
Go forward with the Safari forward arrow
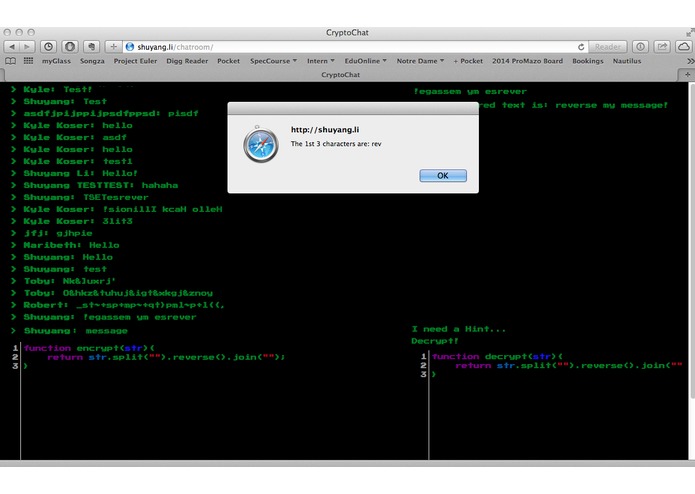tap(27, 47)
